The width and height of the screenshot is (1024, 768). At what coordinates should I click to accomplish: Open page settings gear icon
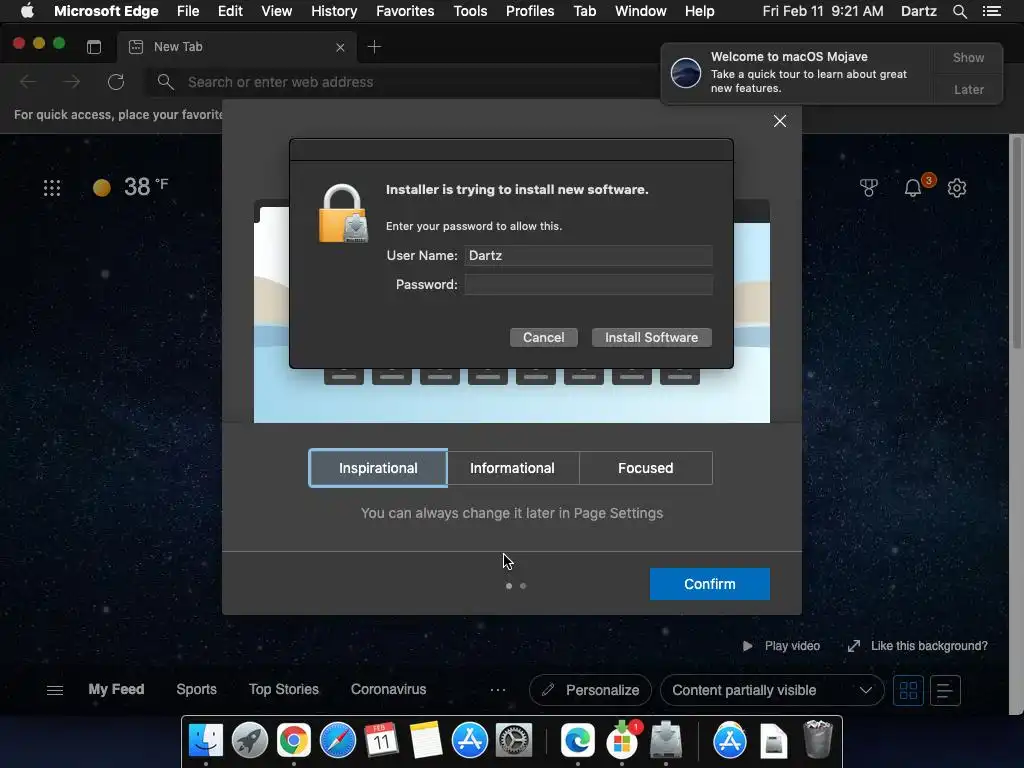(x=957, y=188)
